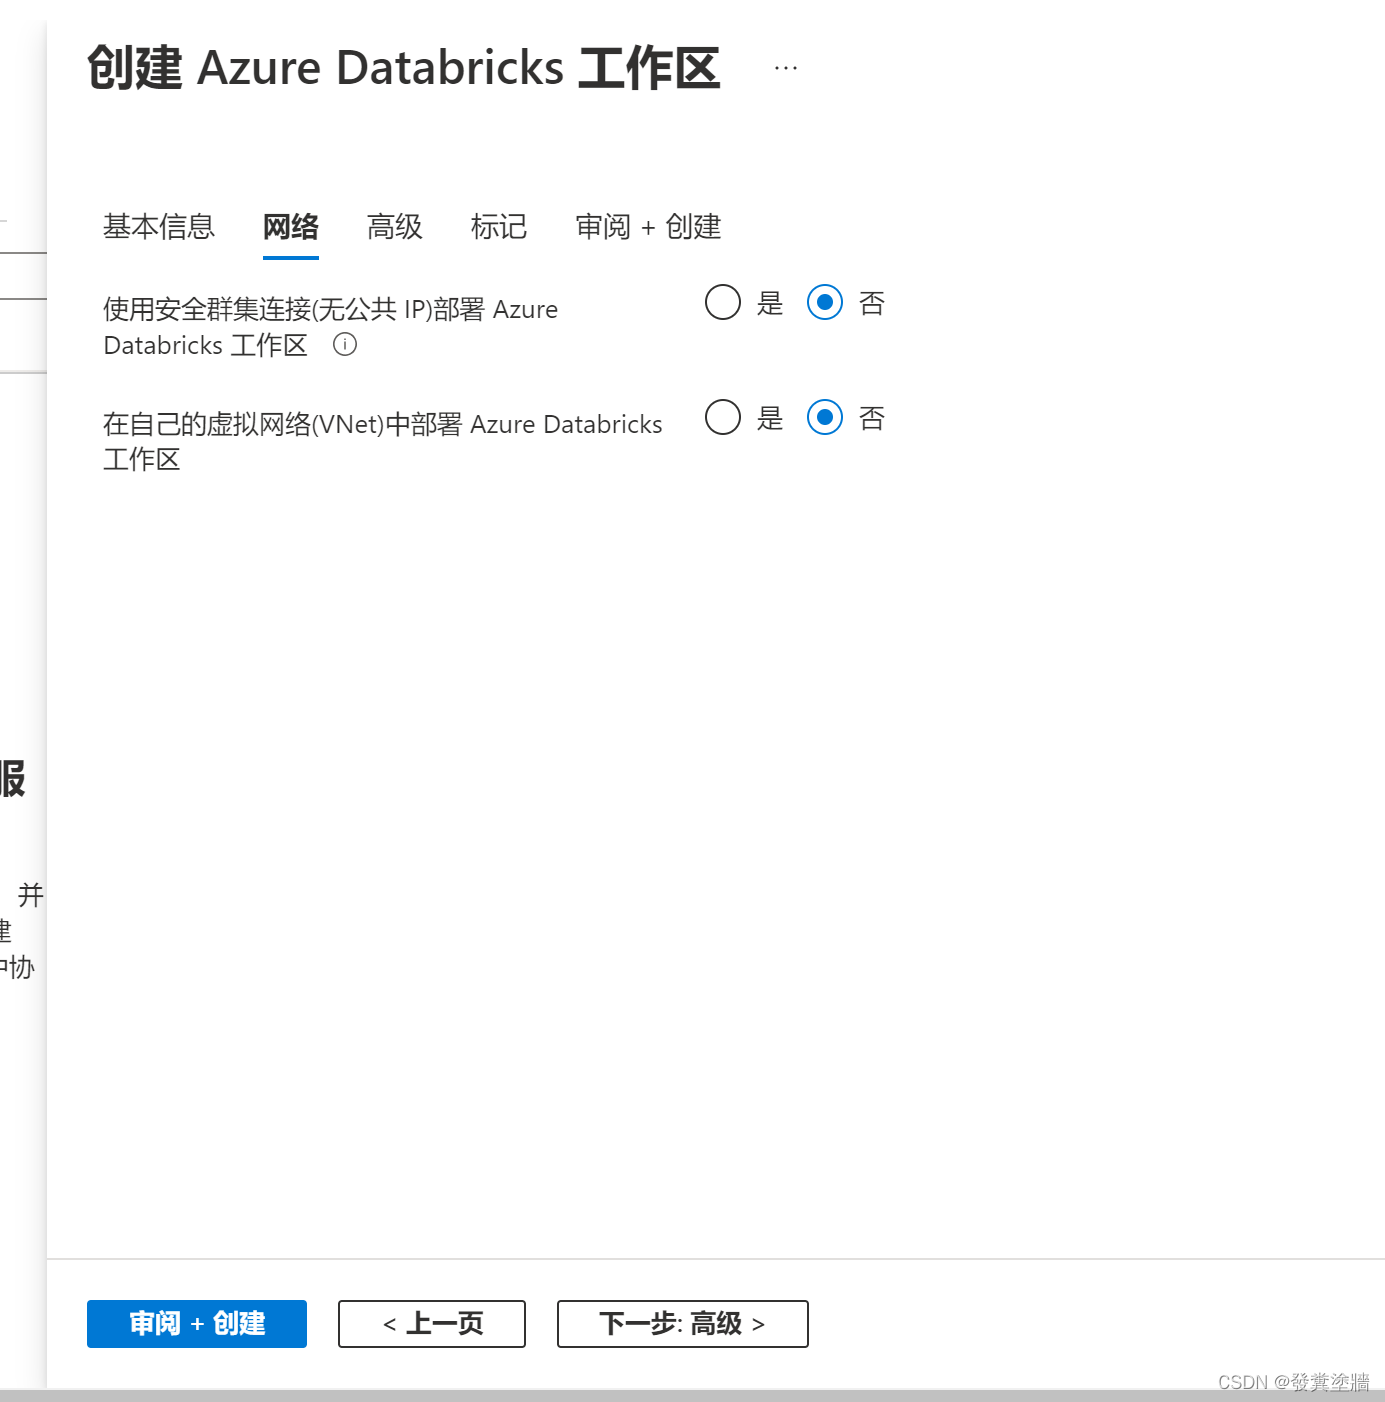The width and height of the screenshot is (1385, 1402).
Task: Open the ellipsis menu beside the page title
Action: click(x=786, y=68)
